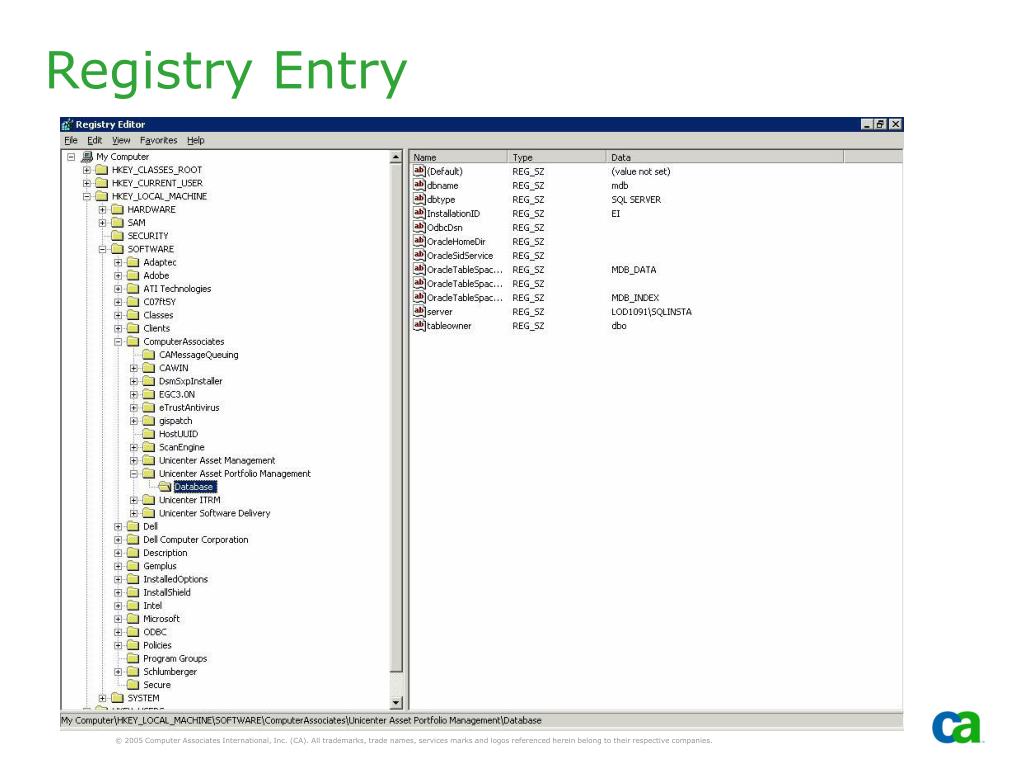Click the tree pane scroll down arrow
Image resolution: width=1024 pixels, height=768 pixels.
[396, 703]
